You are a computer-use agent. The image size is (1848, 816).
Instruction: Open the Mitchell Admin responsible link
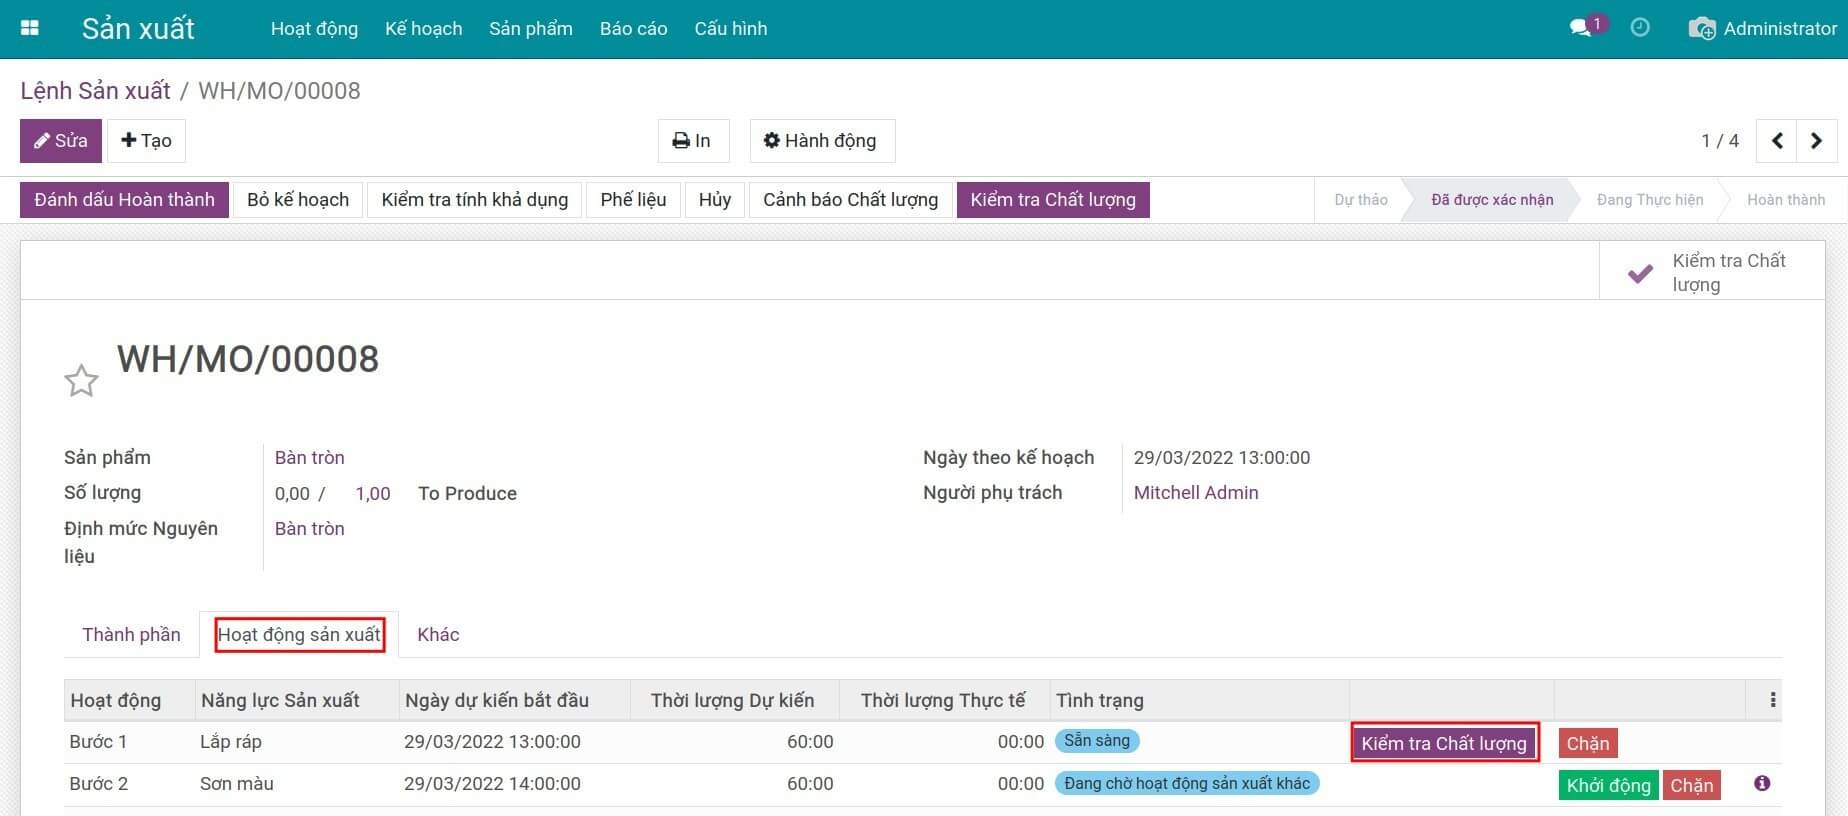[x=1195, y=493]
